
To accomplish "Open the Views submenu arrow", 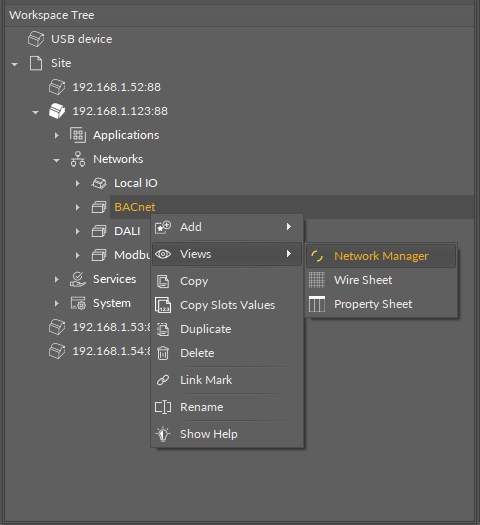I will [289, 254].
